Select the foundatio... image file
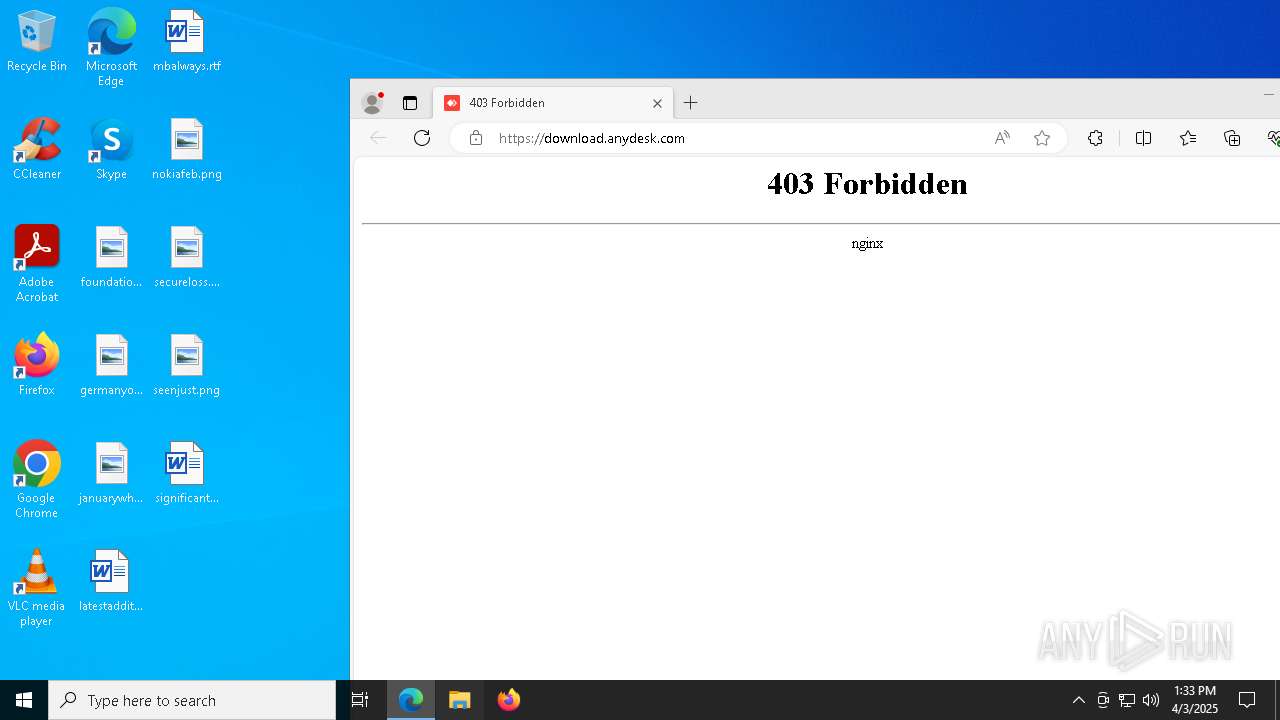This screenshot has height=720, width=1280. (x=111, y=257)
